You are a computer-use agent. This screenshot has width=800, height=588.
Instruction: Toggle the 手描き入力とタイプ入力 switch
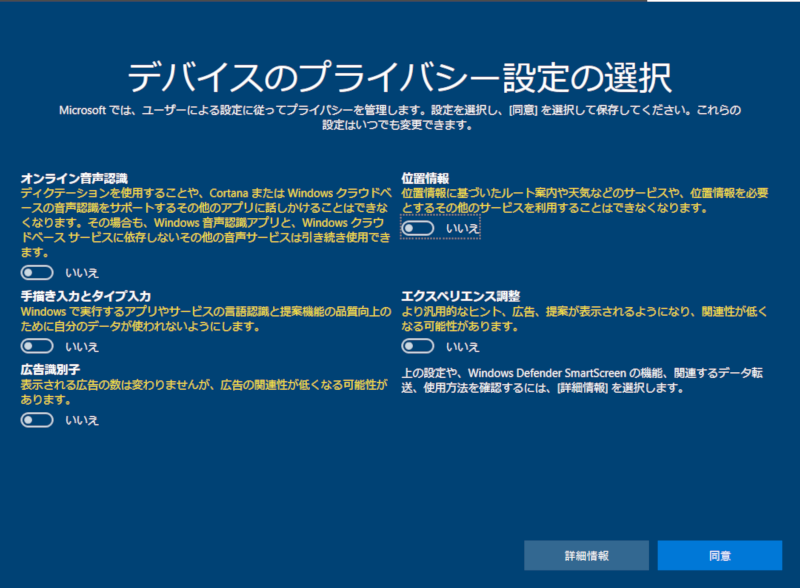pos(37,346)
